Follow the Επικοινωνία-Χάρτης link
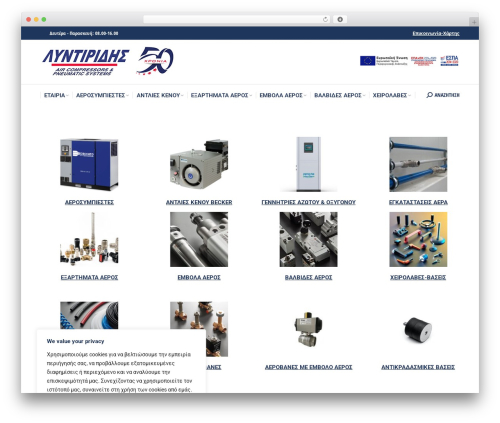500x423 pixels. click(436, 33)
